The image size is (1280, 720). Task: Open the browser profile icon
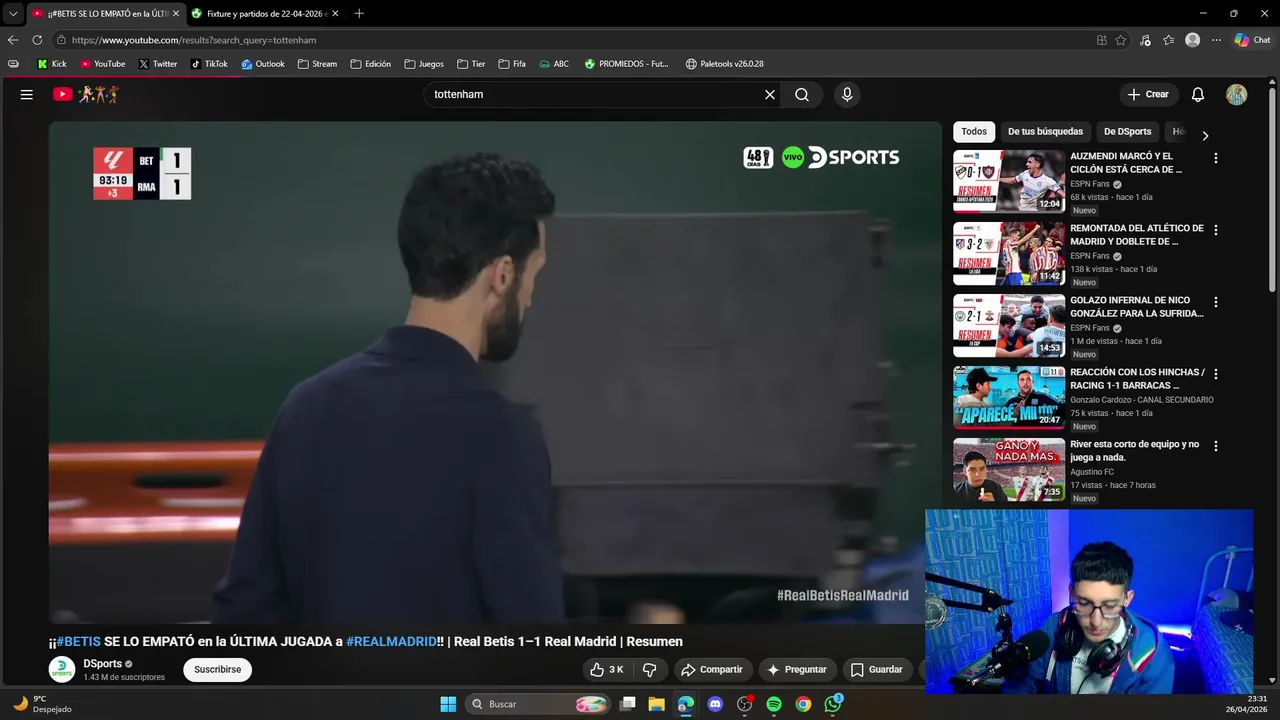click(1192, 40)
